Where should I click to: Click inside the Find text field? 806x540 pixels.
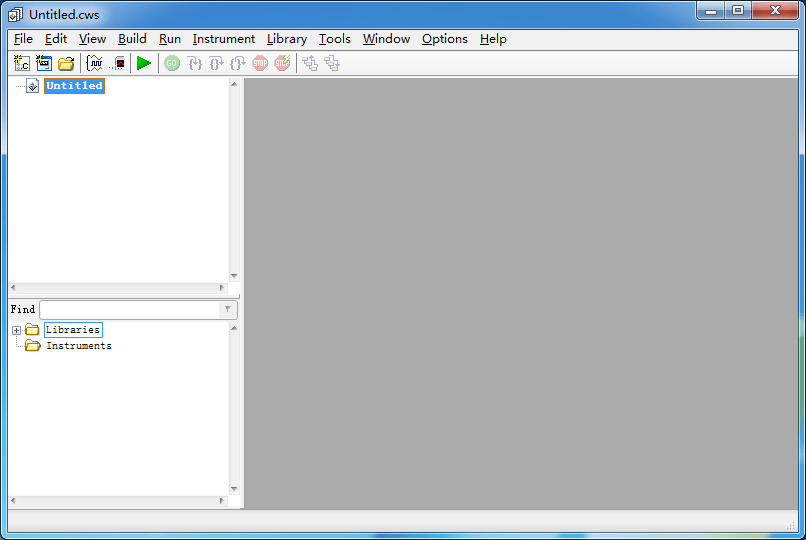[128, 310]
